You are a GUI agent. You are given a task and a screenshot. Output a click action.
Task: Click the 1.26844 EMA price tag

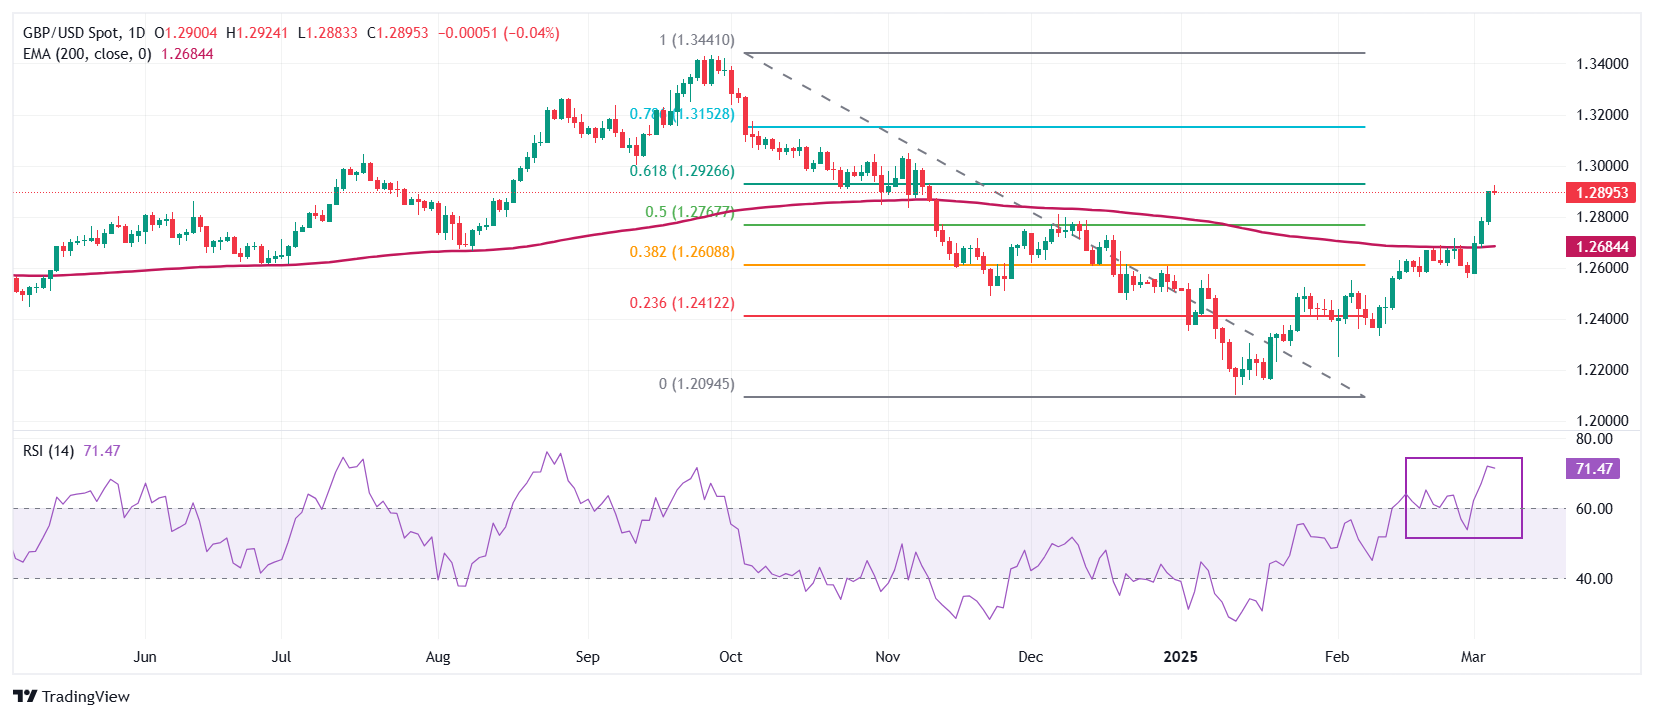pyautogui.click(x=1601, y=246)
